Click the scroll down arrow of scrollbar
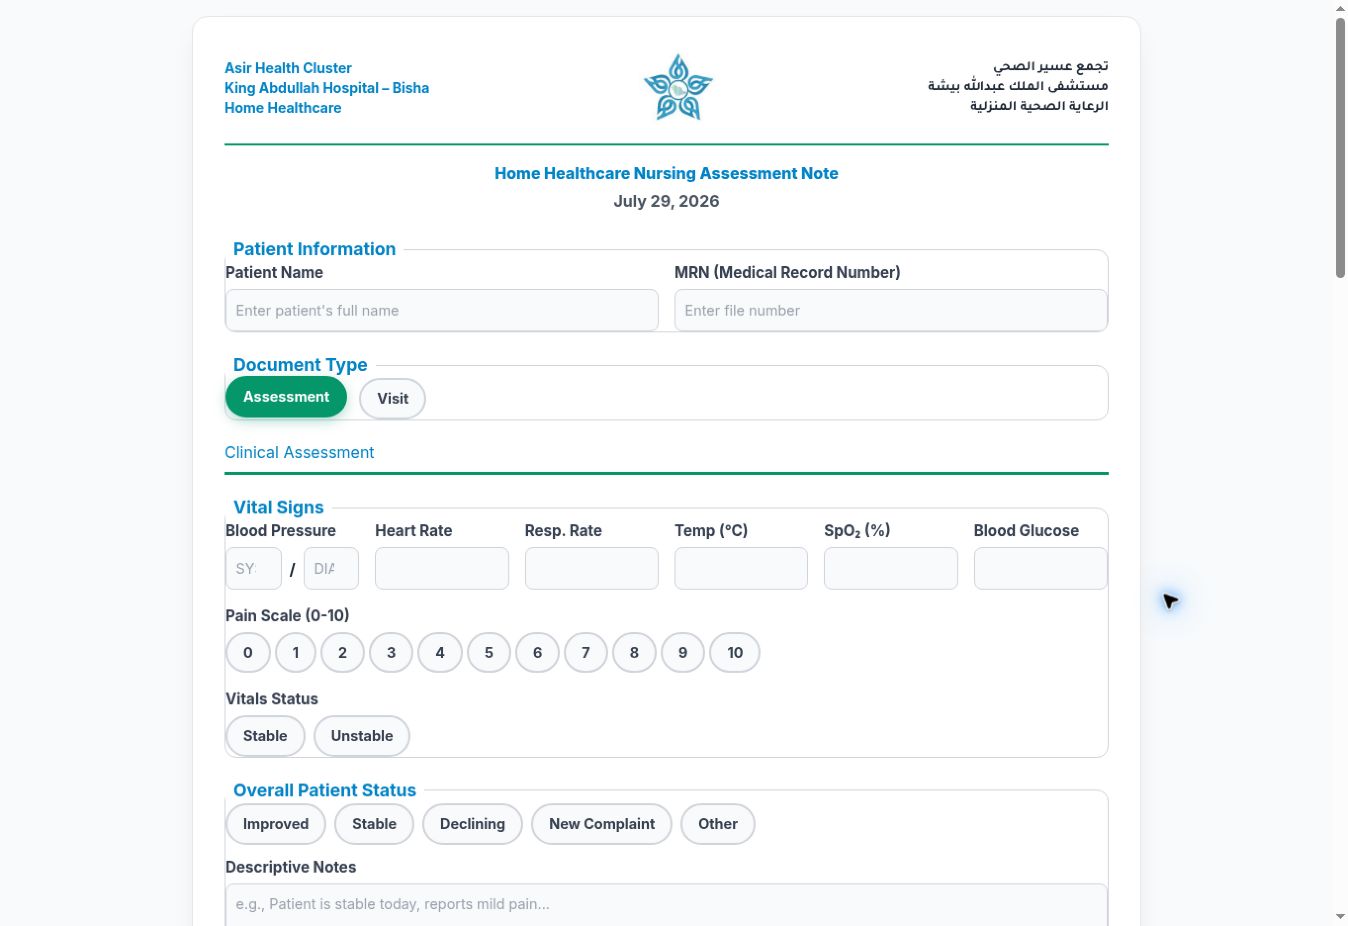The height and width of the screenshot is (926, 1348). pyautogui.click(x=1340, y=916)
